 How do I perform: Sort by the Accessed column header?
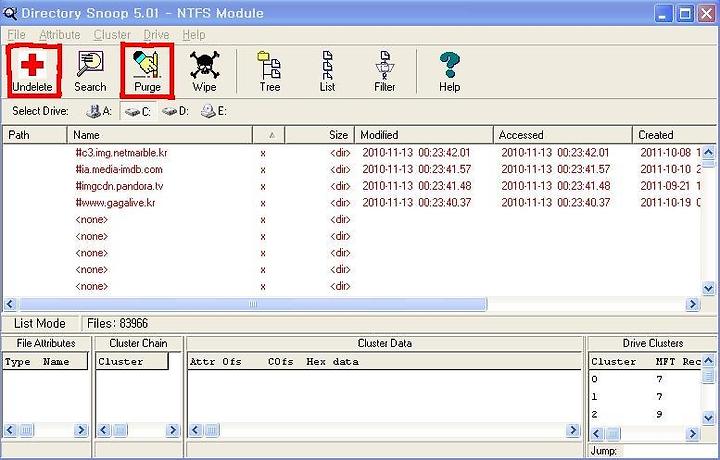[x=563, y=135]
